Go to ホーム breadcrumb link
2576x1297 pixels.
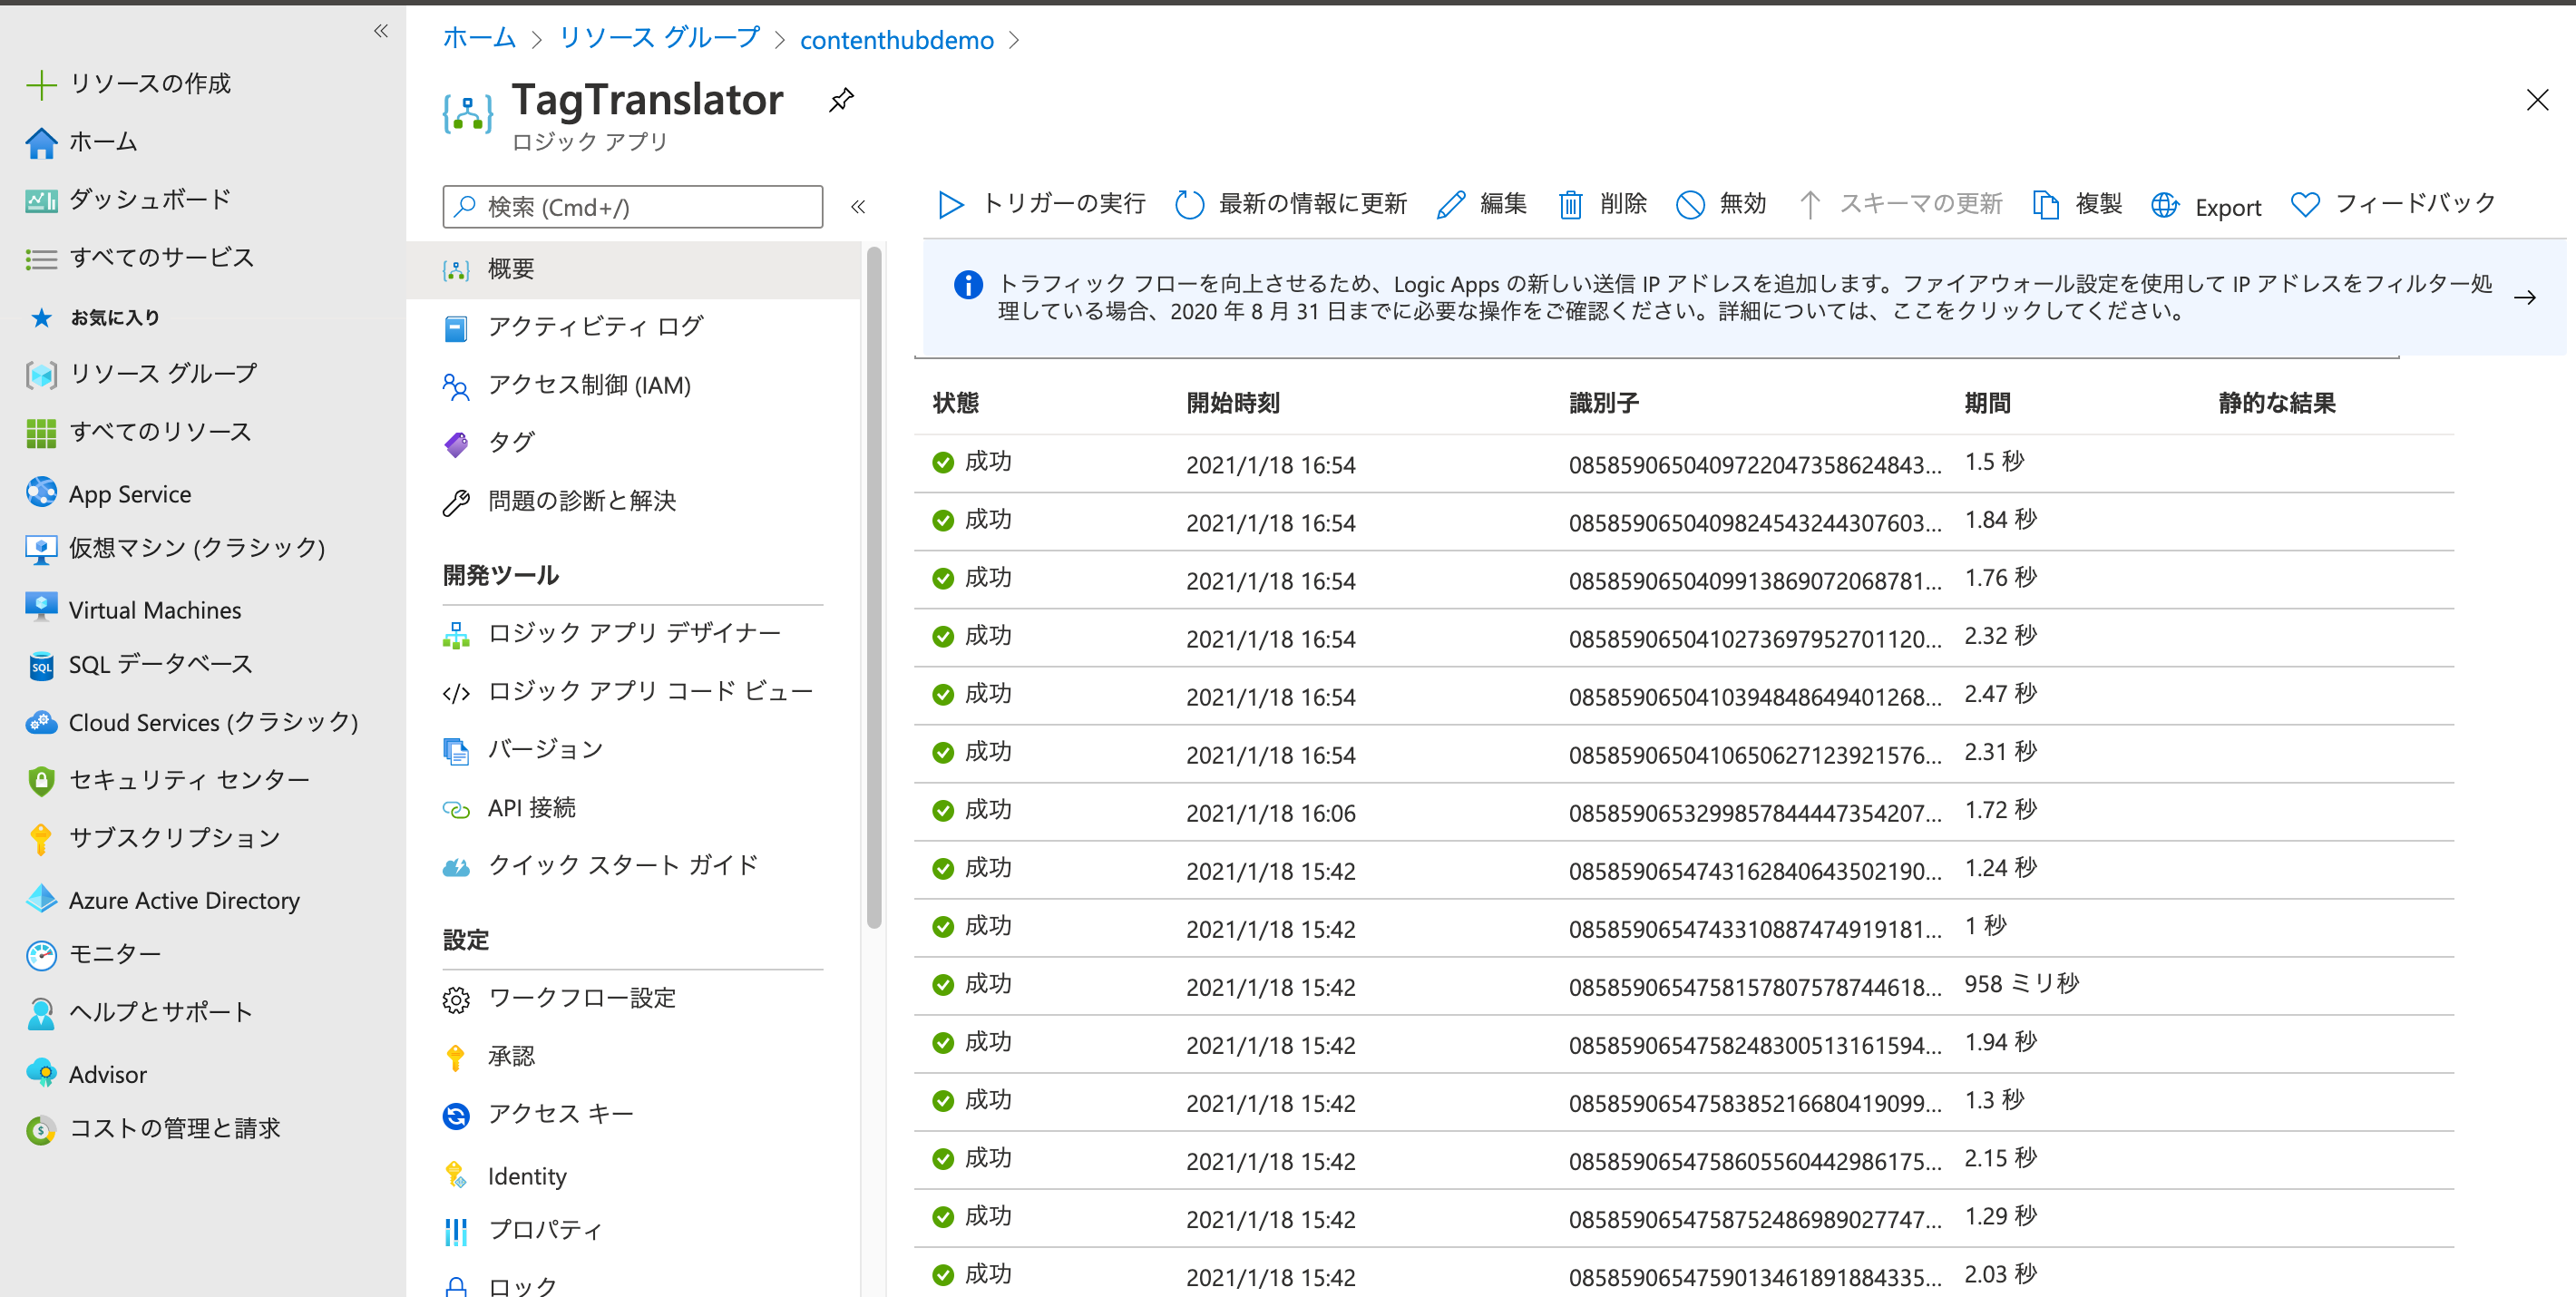click(479, 39)
